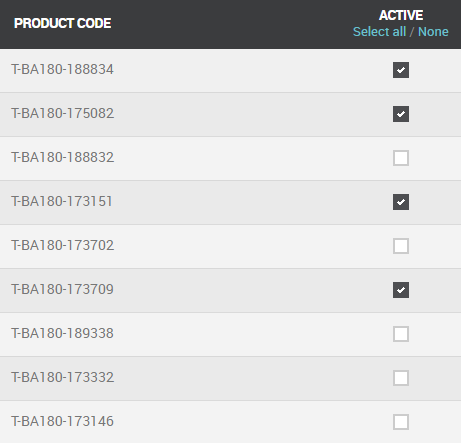Image resolution: width=461 pixels, height=443 pixels.
Task: Click product code T-BA180-173709
Action: click(62, 289)
